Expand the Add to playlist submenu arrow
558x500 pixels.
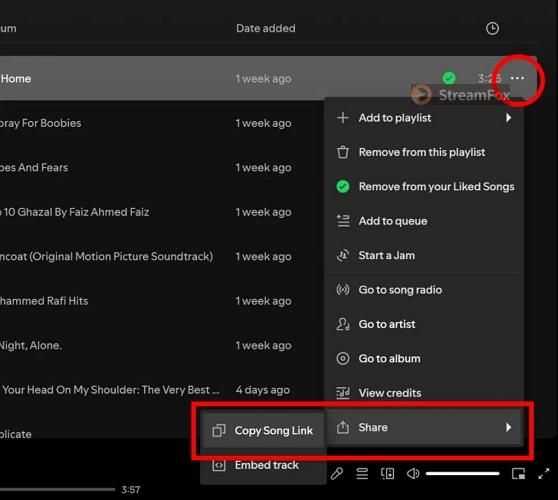[509, 118]
